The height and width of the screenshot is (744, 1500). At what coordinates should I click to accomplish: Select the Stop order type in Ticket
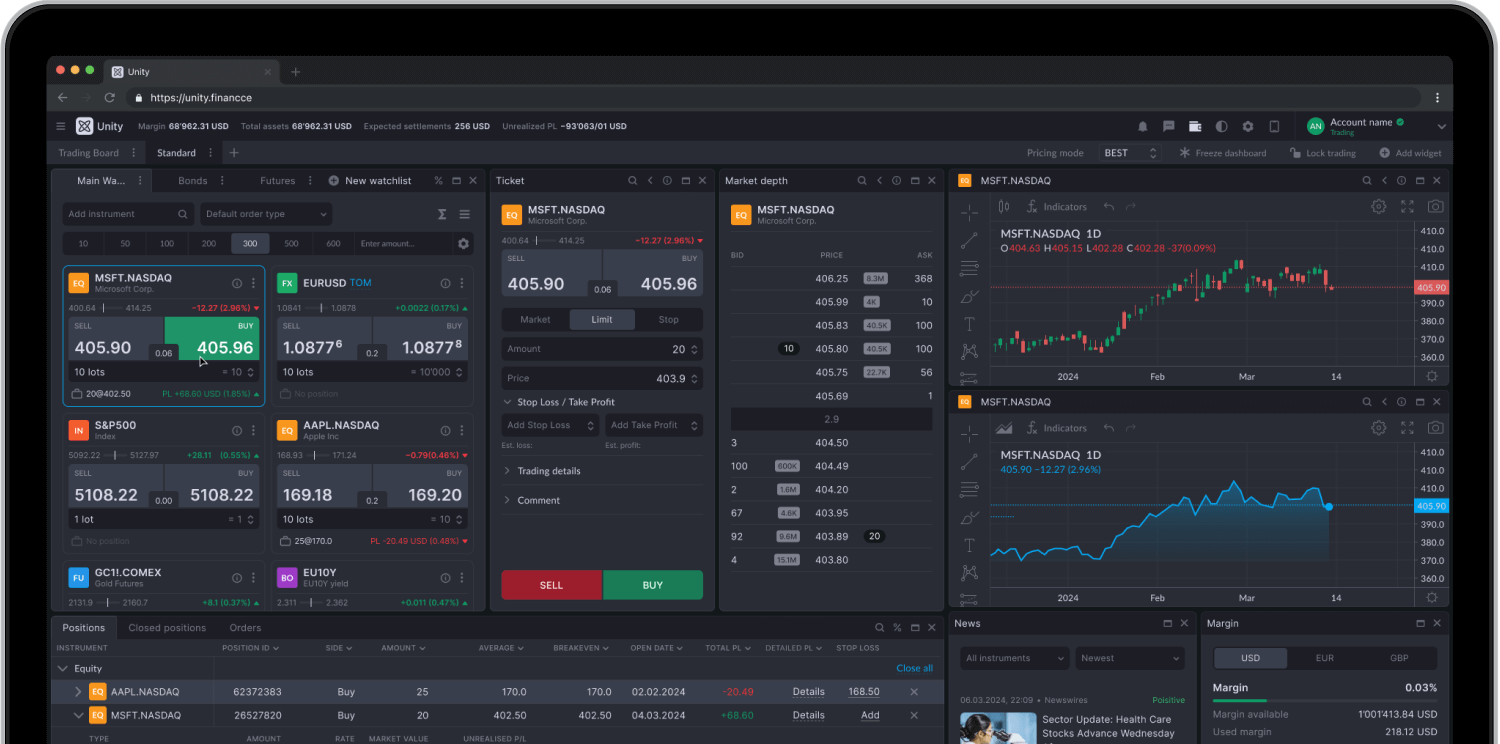point(669,320)
